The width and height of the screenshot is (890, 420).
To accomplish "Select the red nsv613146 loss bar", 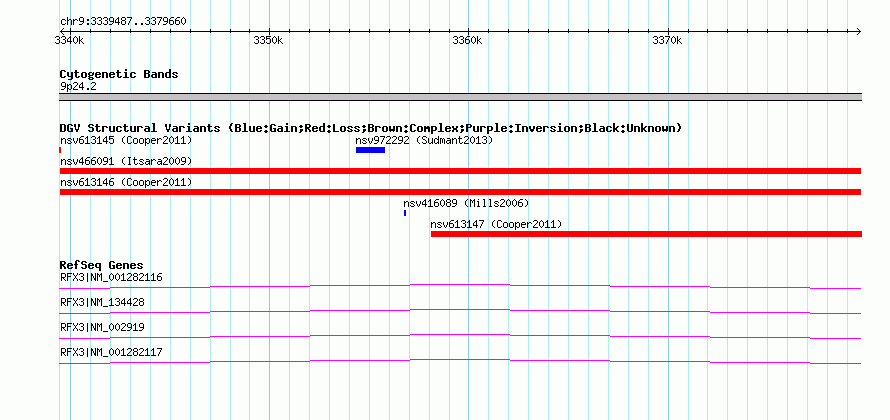I will pos(460,192).
